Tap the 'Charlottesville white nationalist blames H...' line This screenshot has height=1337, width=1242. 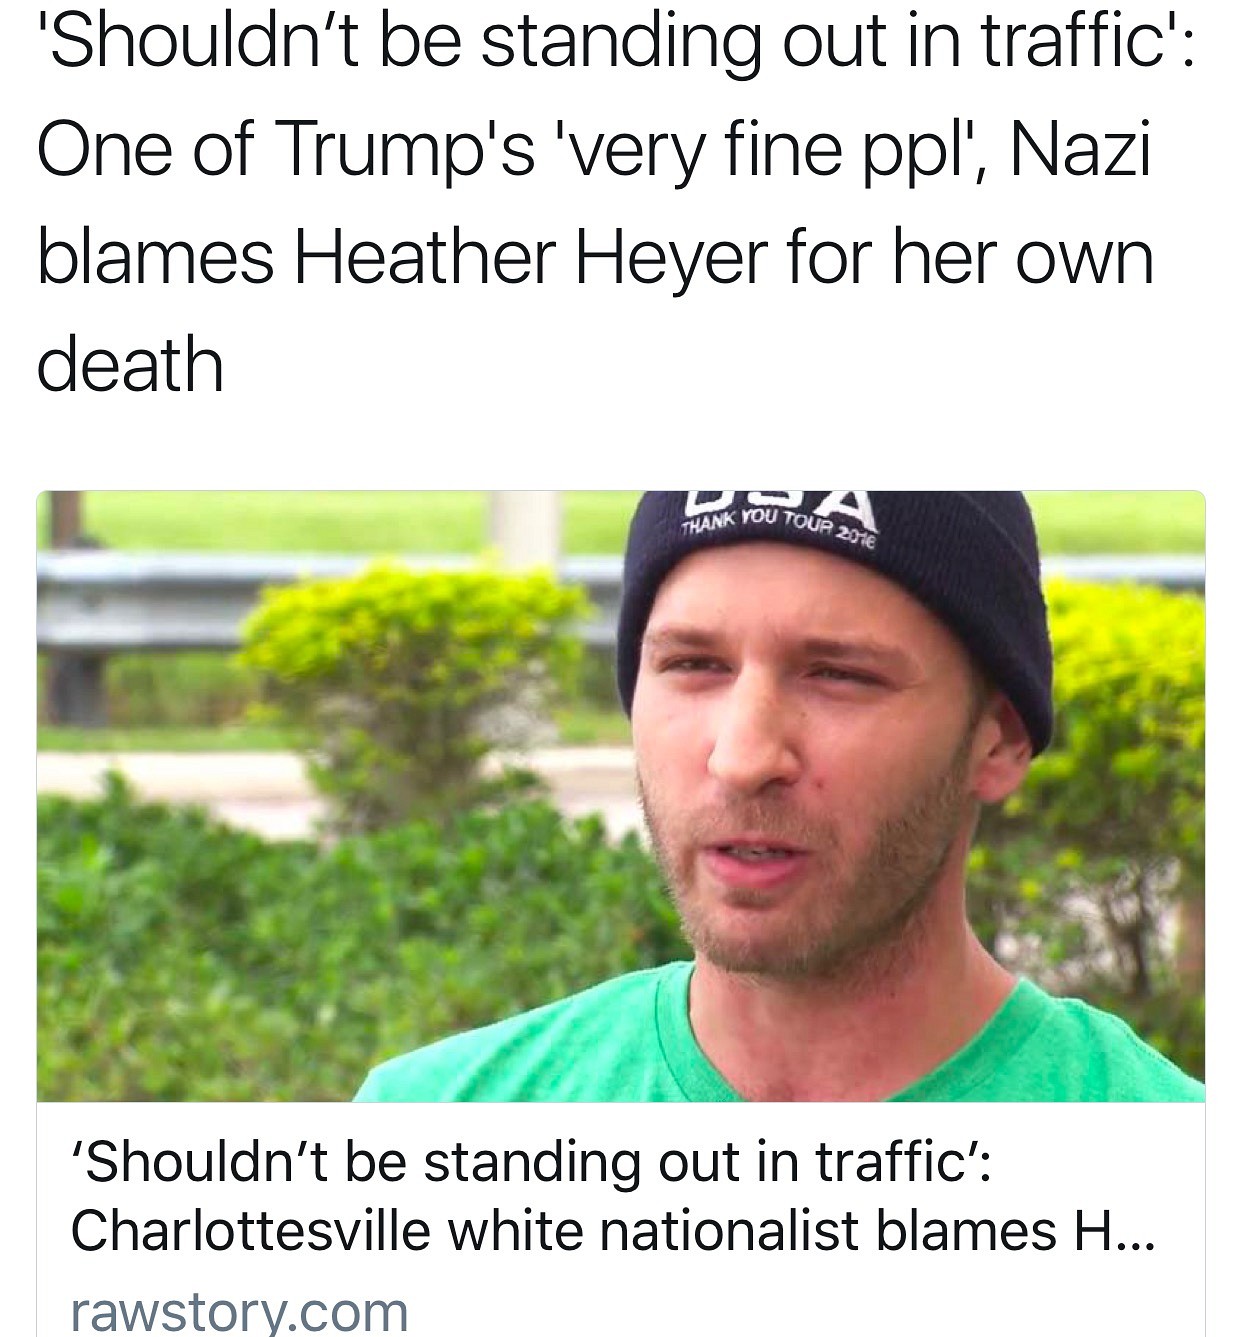click(x=612, y=1230)
